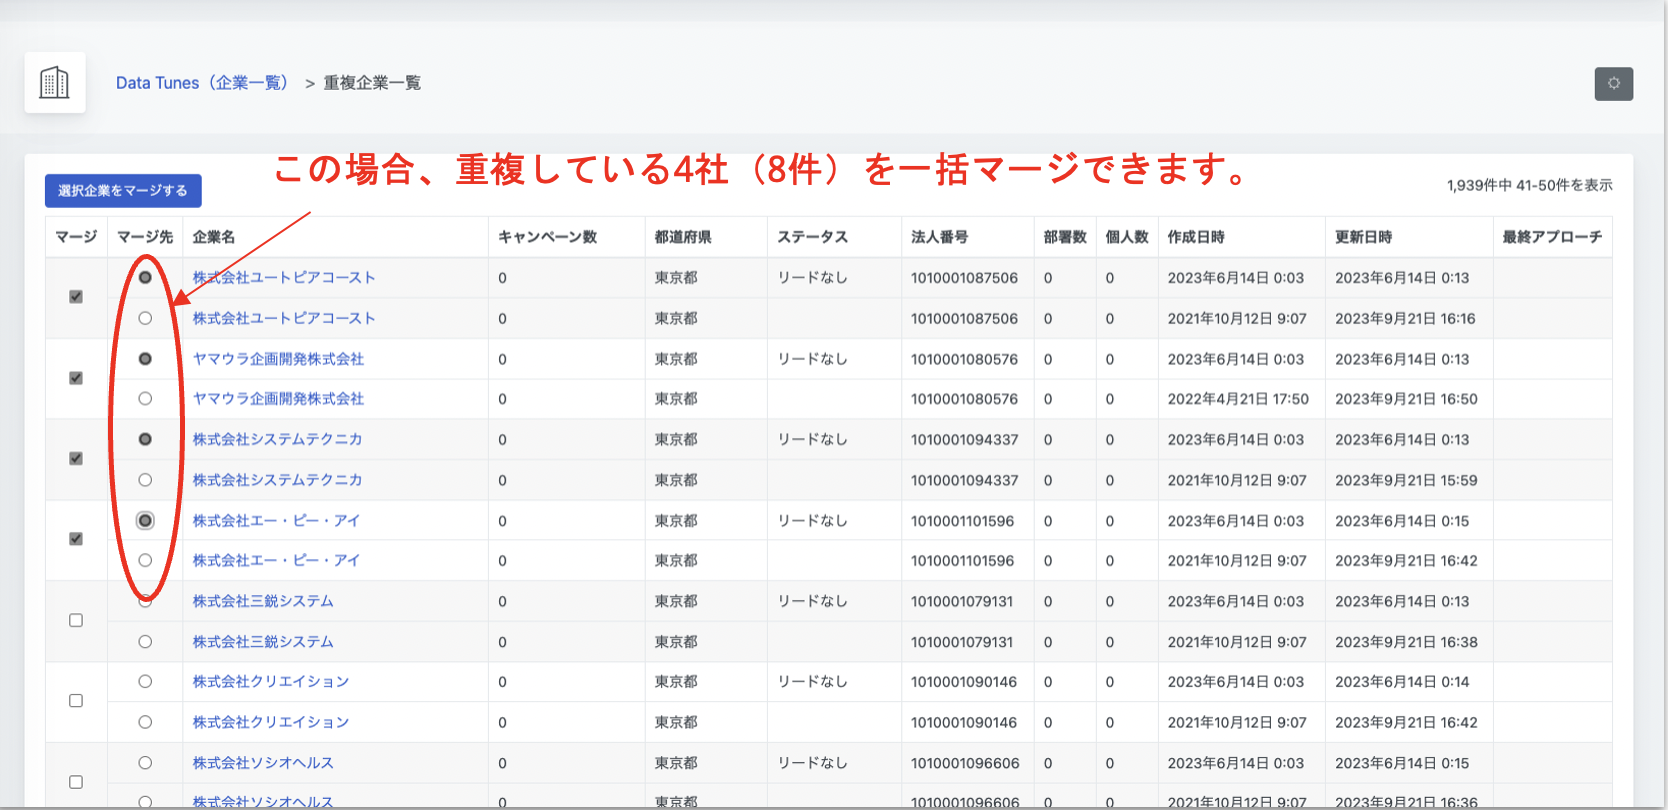Image resolution: width=1668 pixels, height=810 pixels.
Task: Click the update date 2023年9月21日 16:38
Action: [x=1406, y=642]
